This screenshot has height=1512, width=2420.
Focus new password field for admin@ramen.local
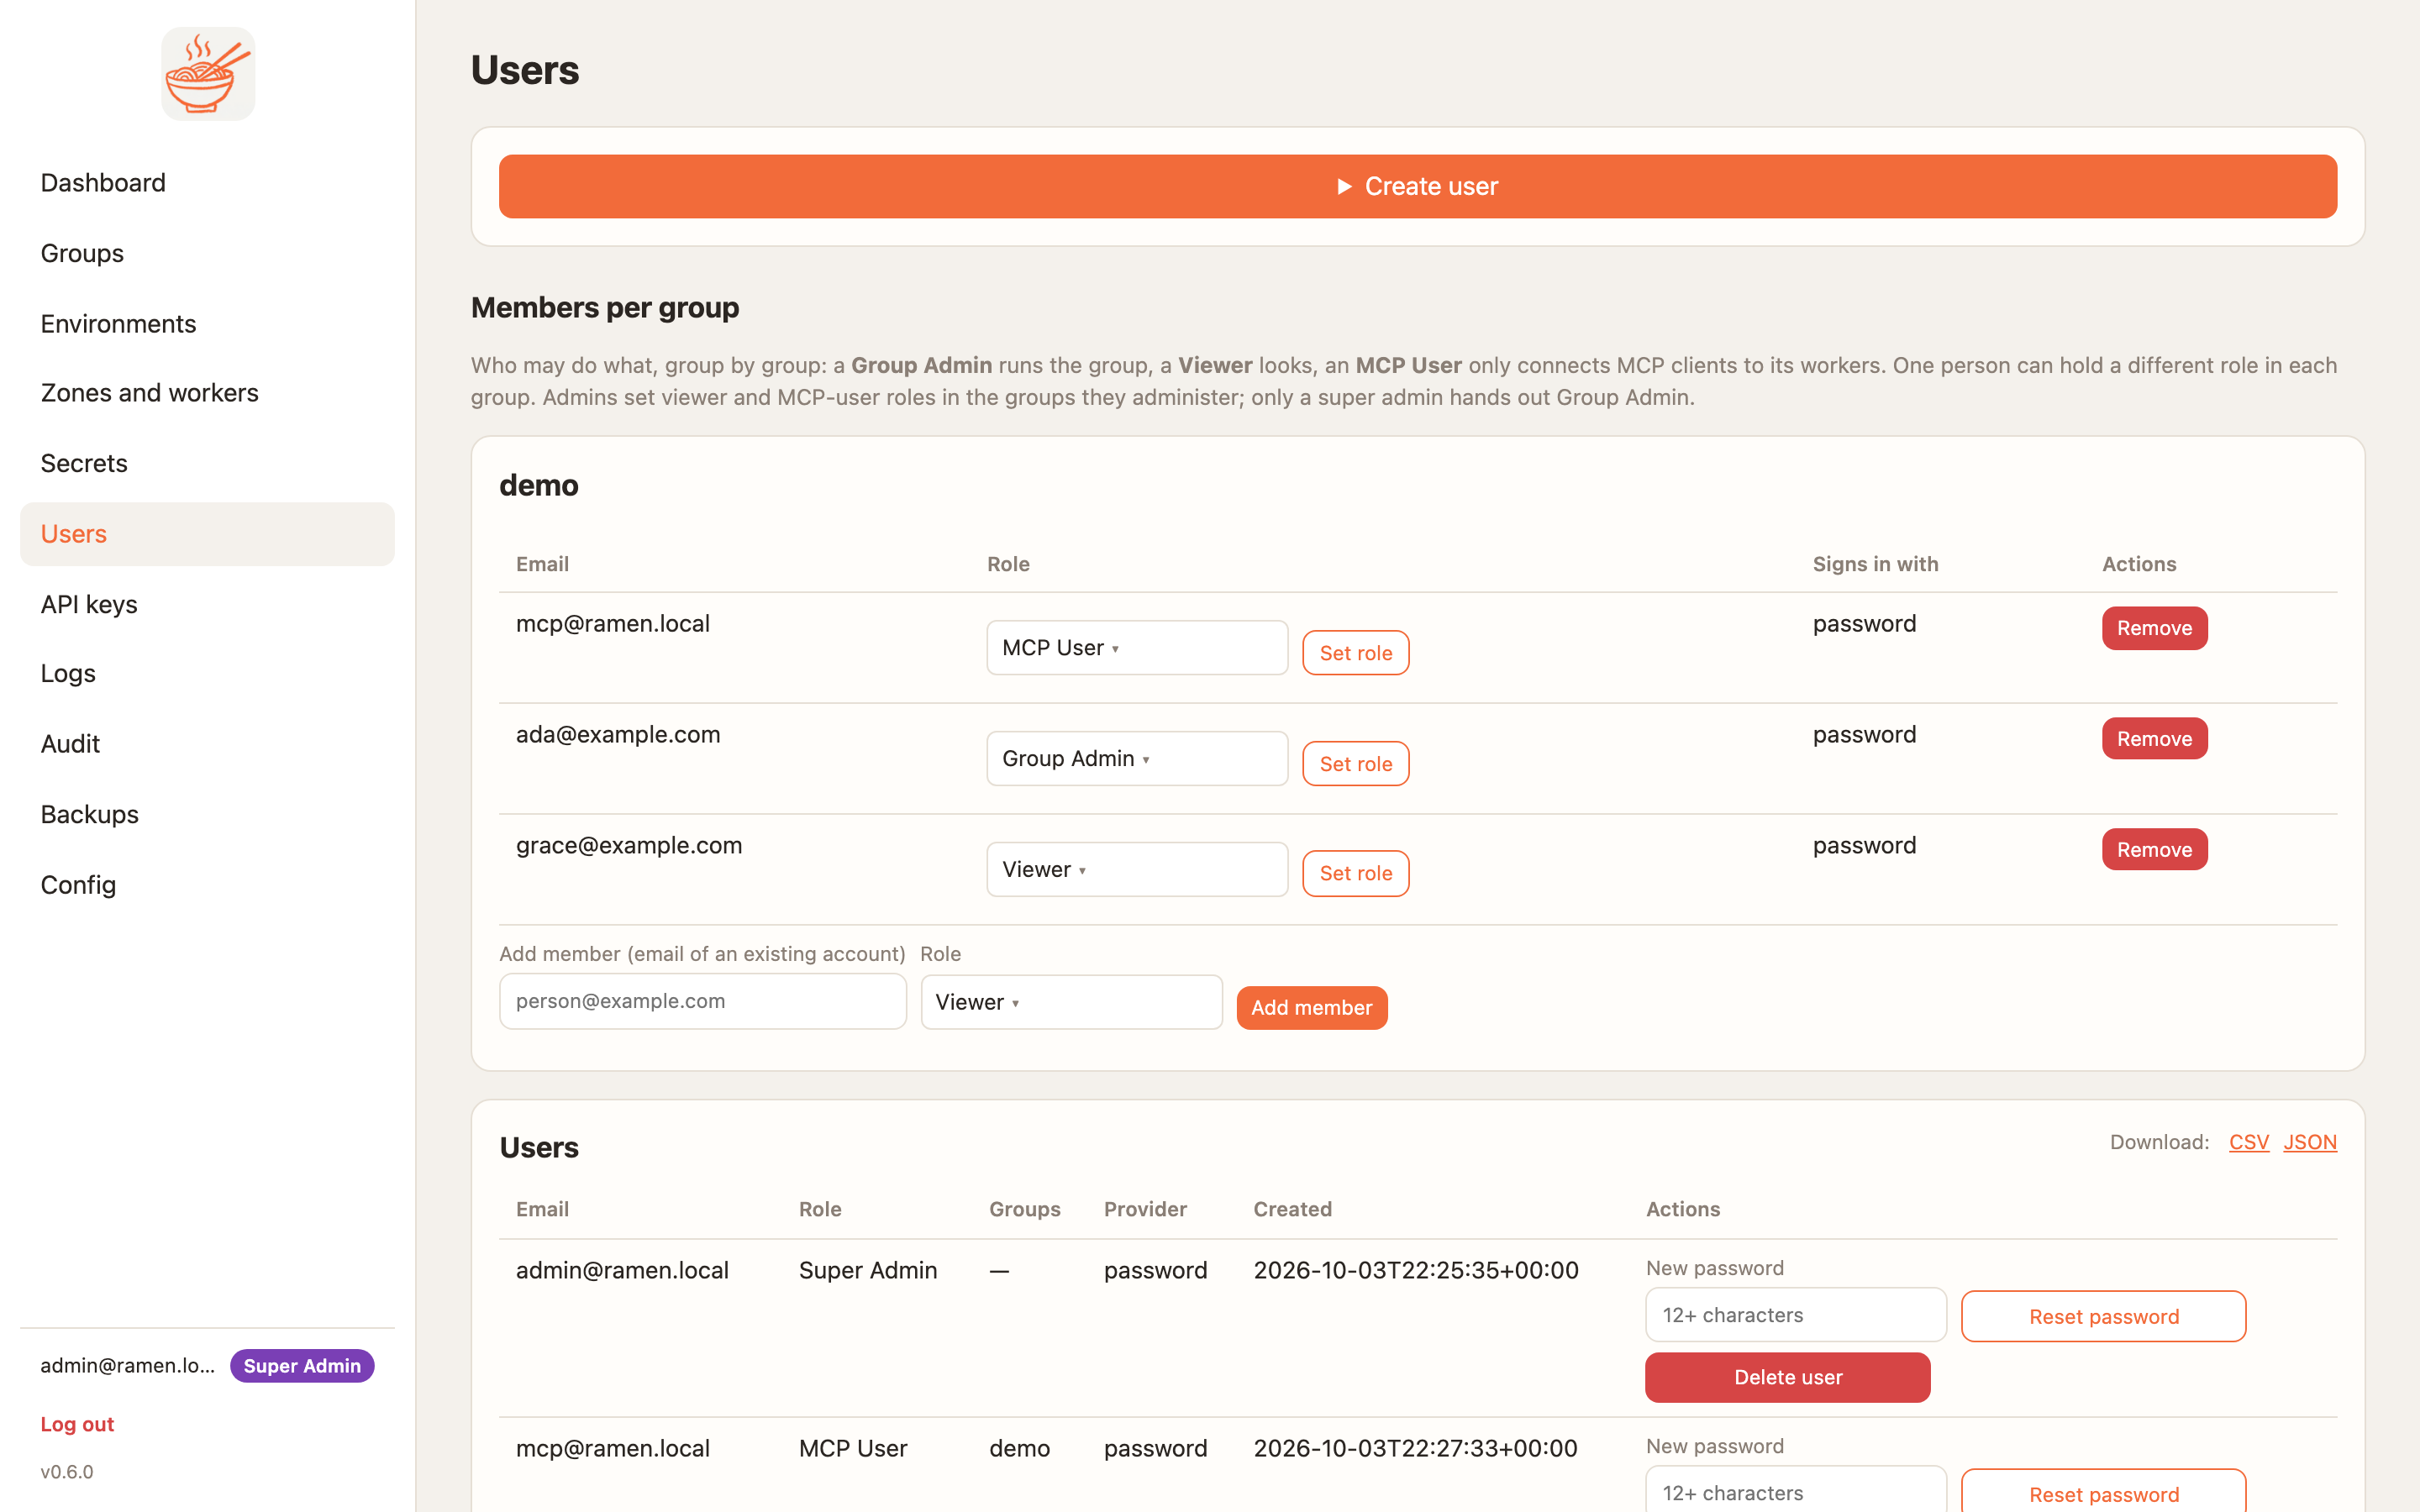click(x=1796, y=1315)
